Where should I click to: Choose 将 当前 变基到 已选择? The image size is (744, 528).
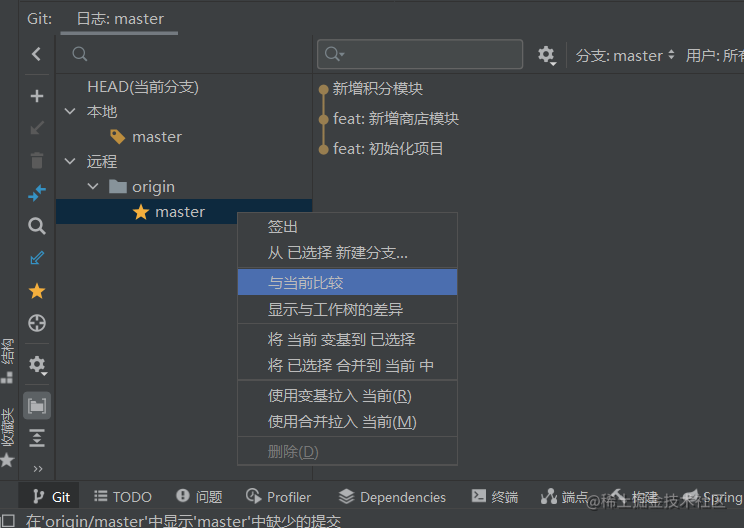point(347,339)
